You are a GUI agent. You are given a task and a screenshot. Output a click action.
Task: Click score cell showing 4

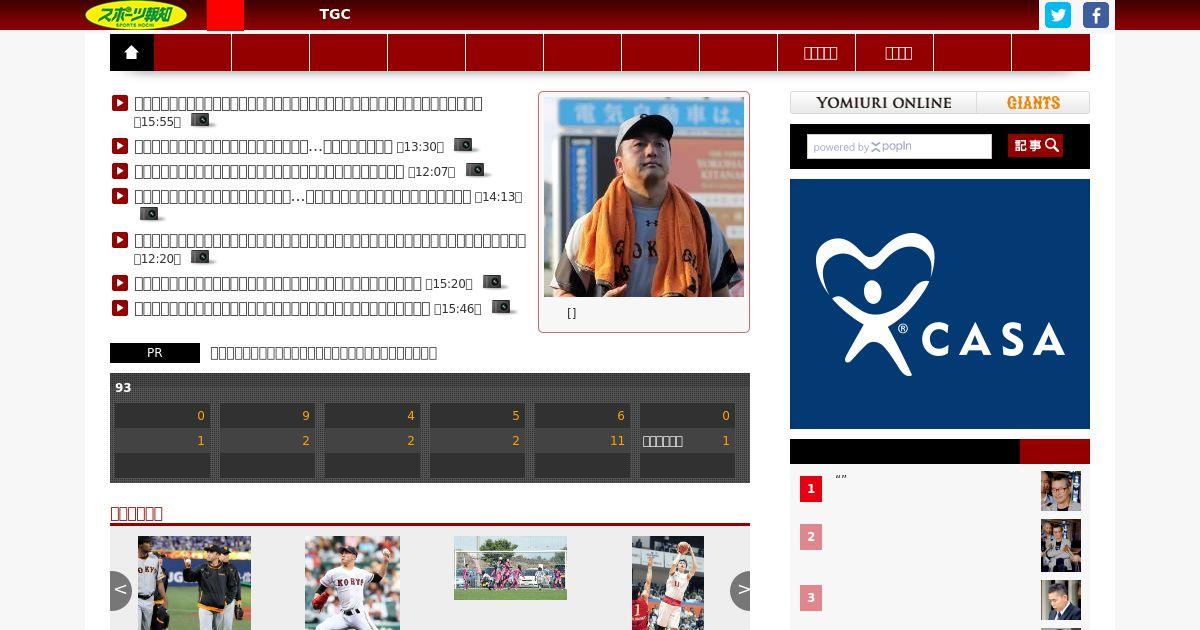pyautogui.click(x=372, y=416)
